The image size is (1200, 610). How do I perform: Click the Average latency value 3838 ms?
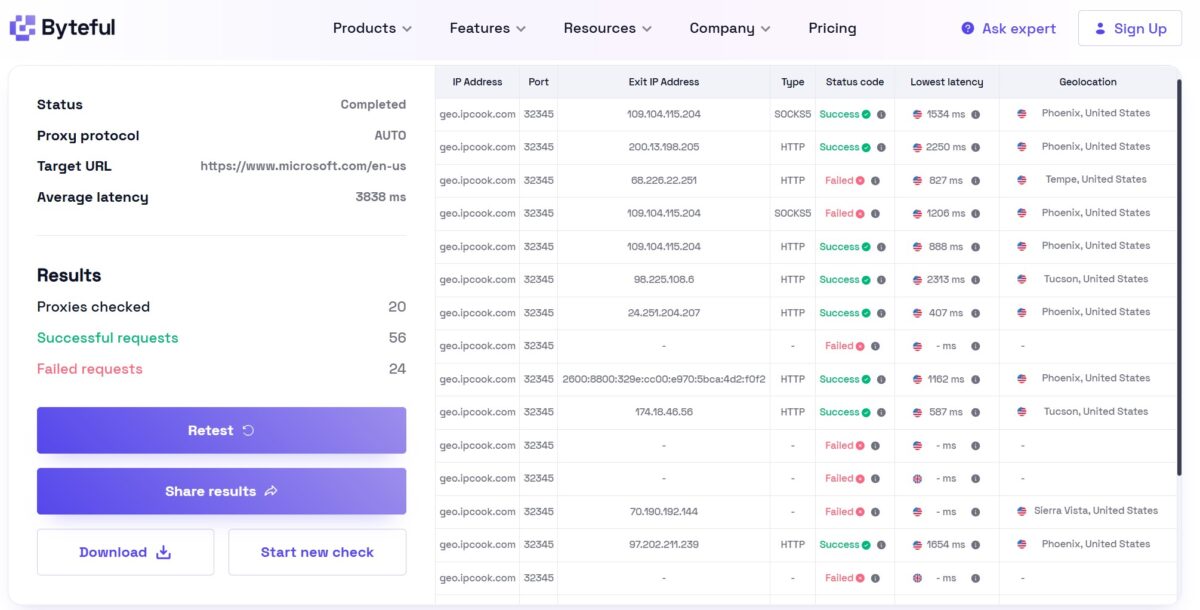coord(381,197)
